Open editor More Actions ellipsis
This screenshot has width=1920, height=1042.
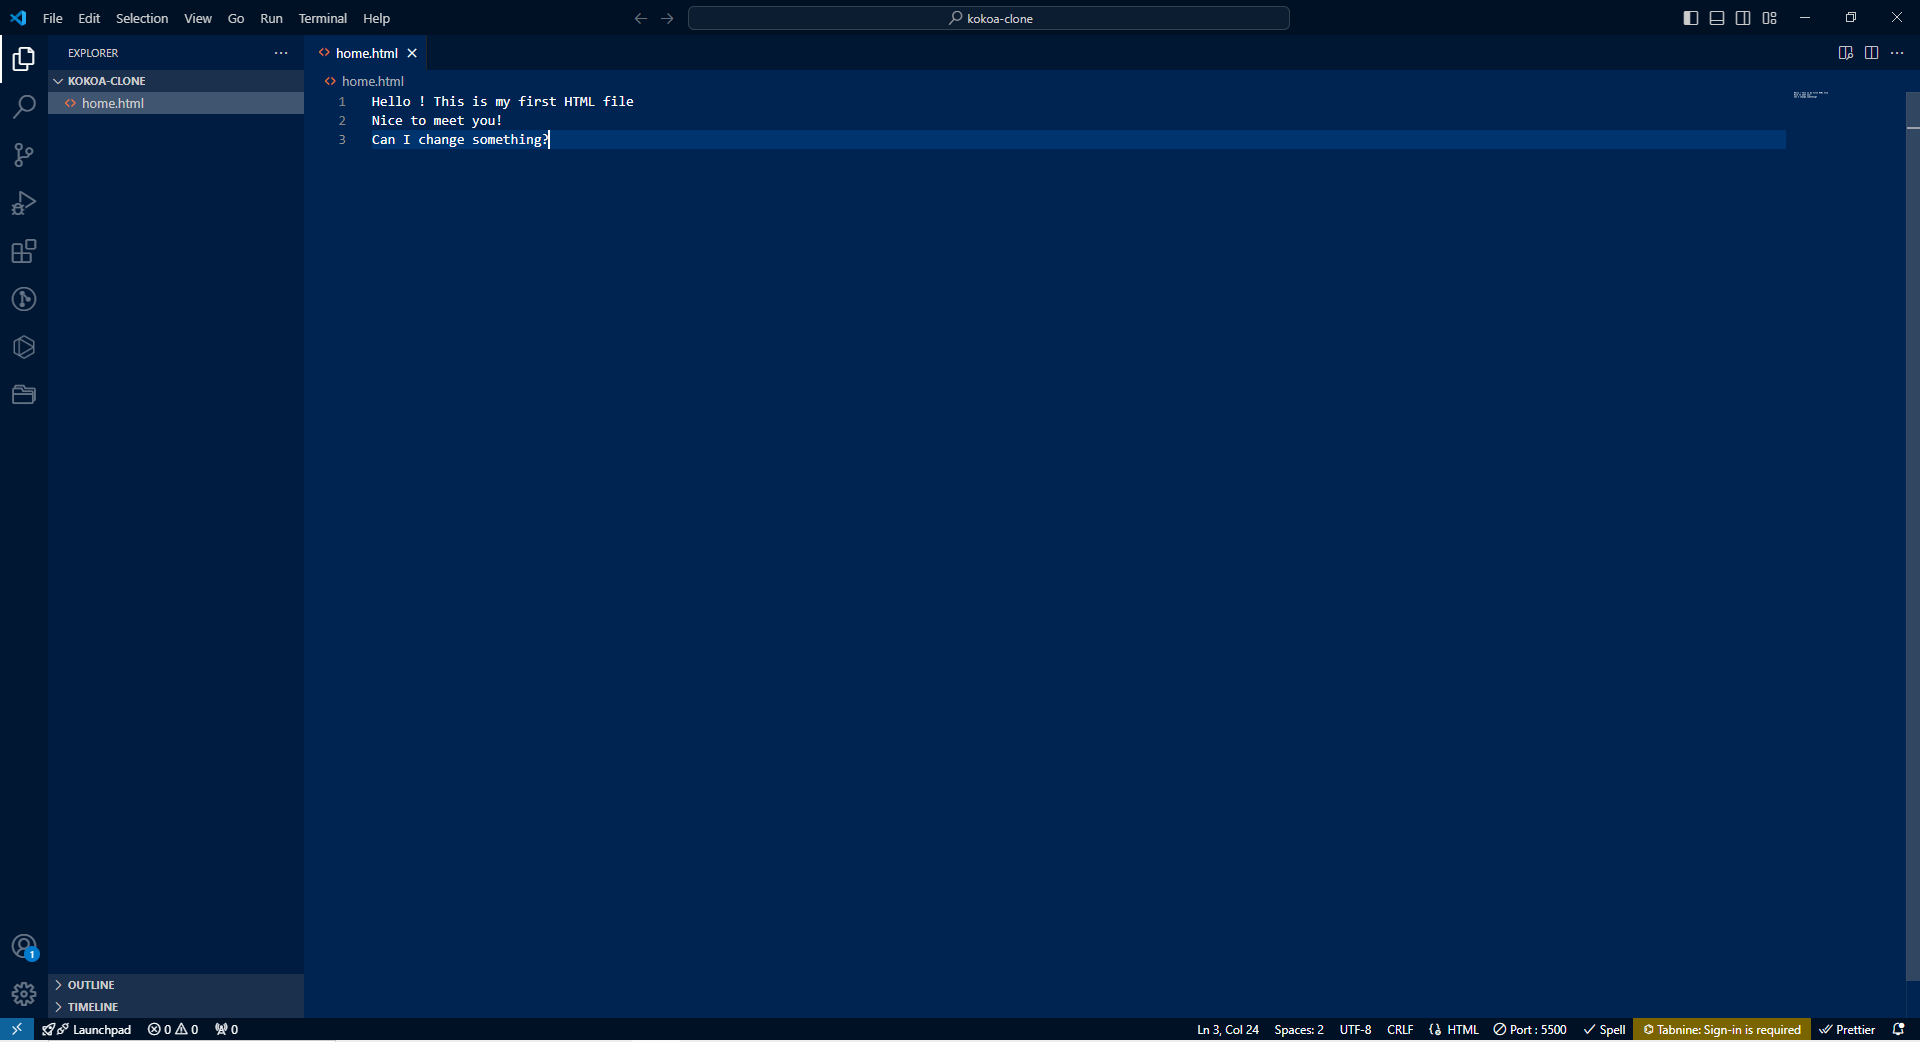(1897, 53)
